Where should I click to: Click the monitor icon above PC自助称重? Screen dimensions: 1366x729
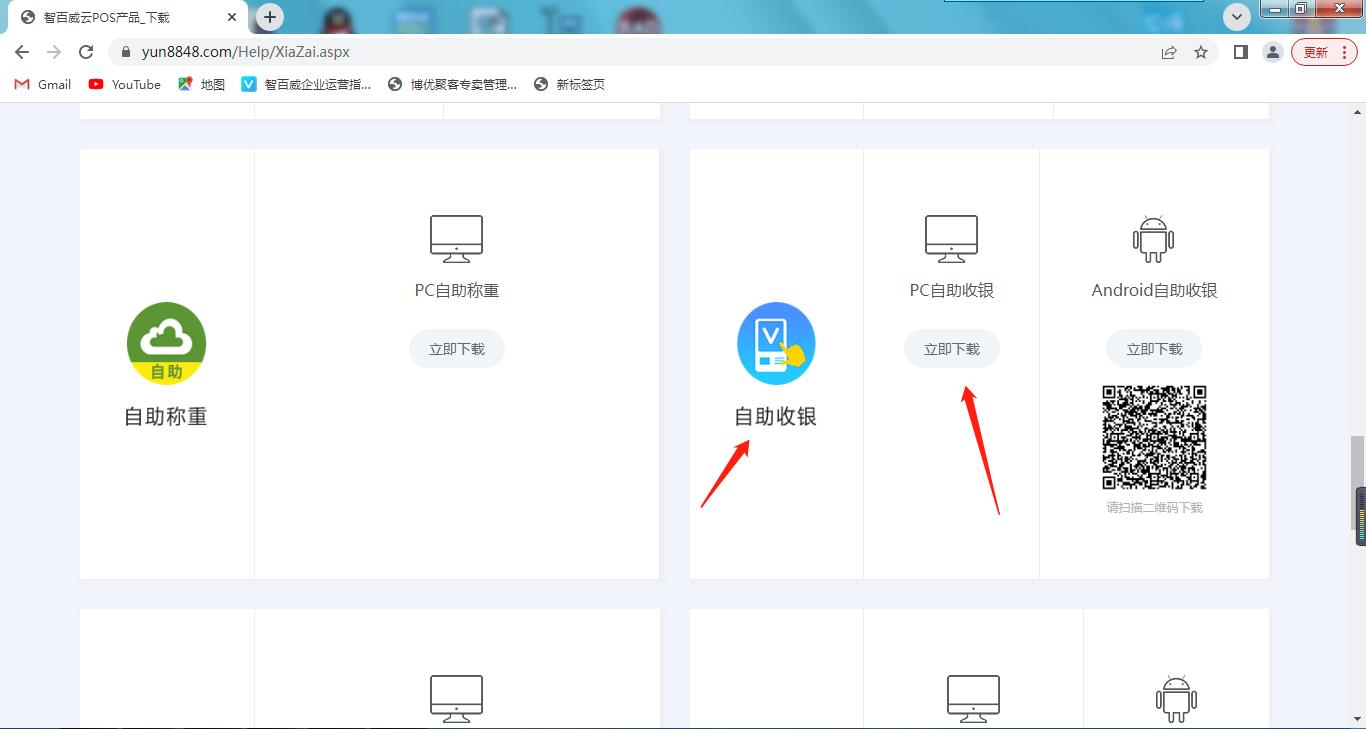[456, 239]
